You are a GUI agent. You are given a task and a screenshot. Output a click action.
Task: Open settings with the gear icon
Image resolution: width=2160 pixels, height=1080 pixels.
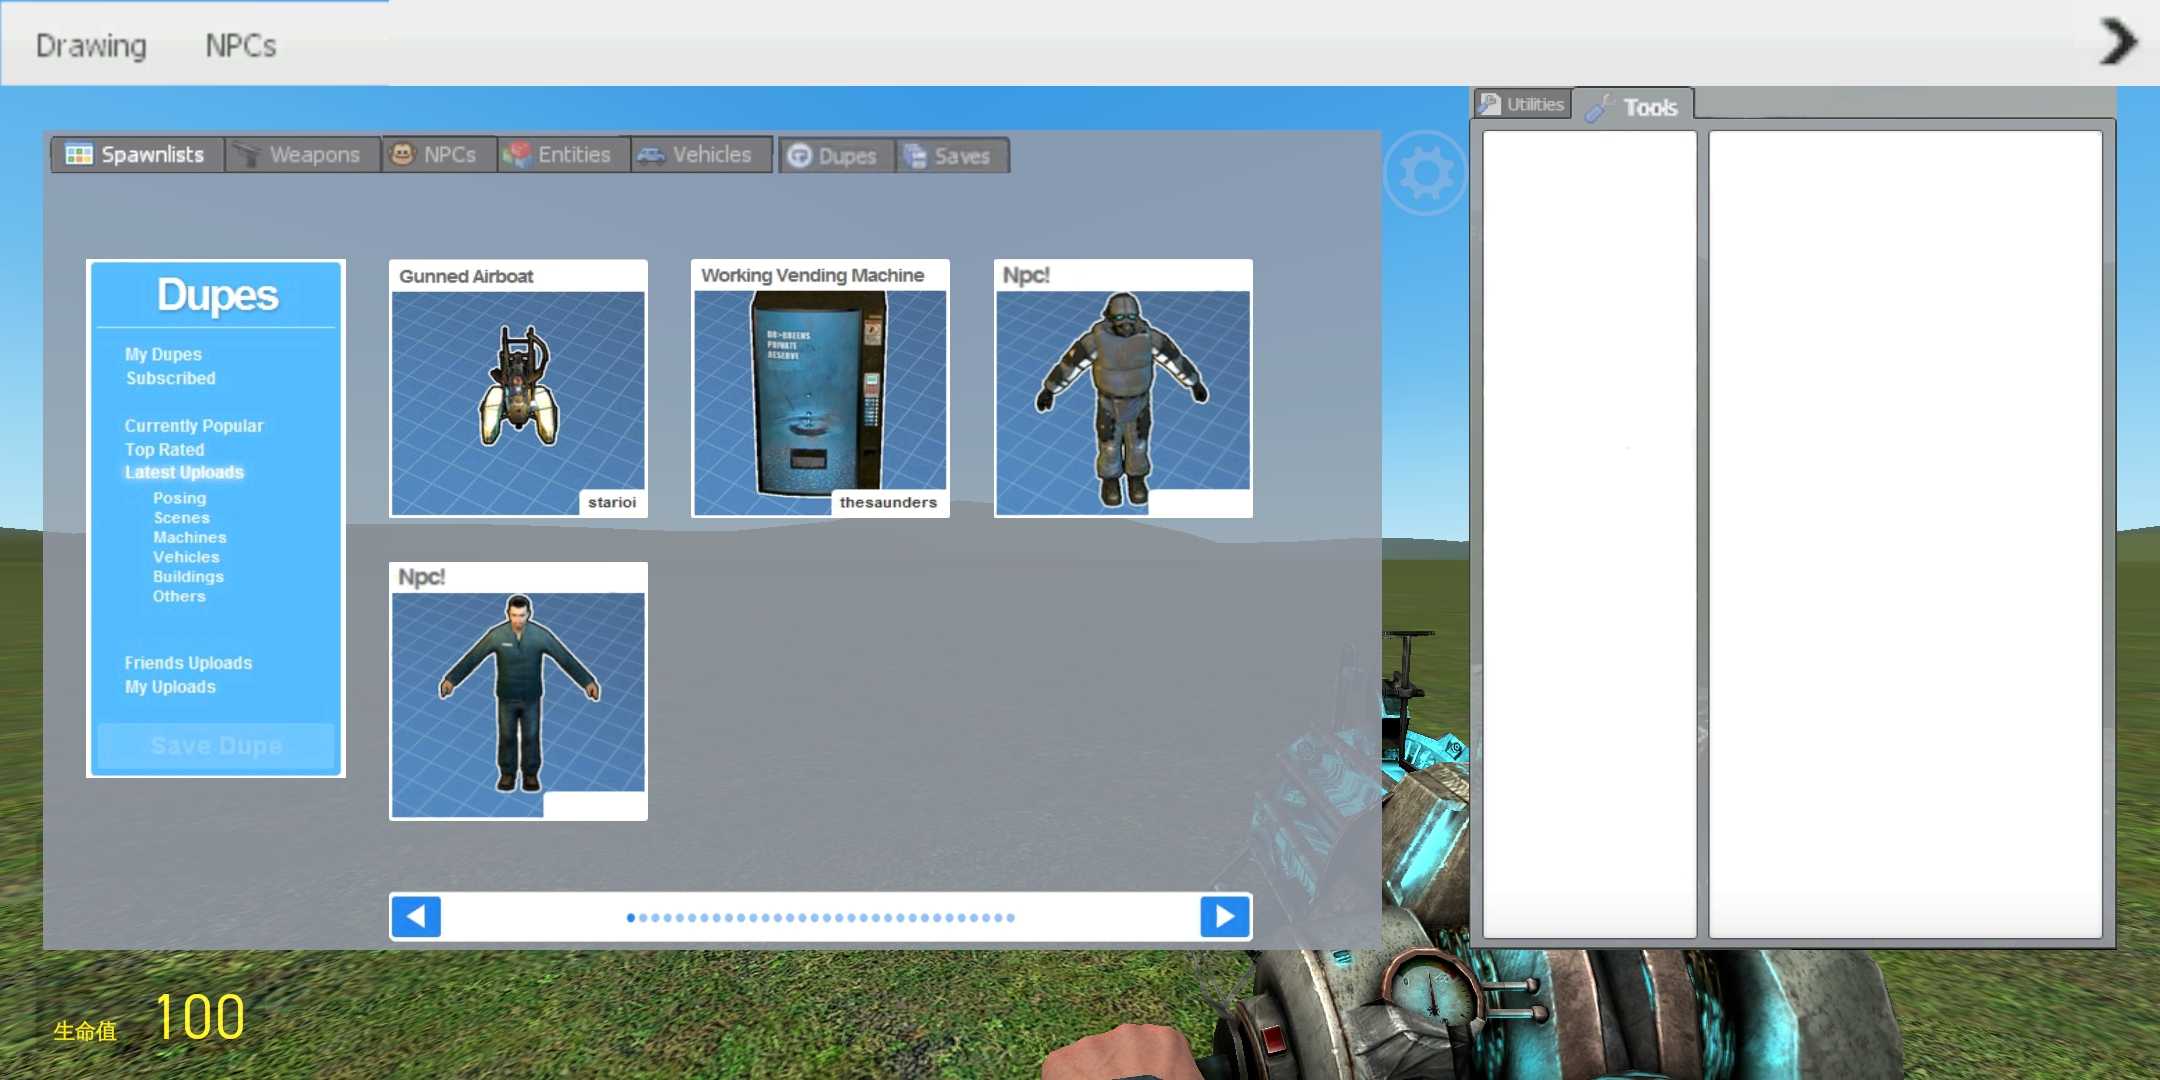click(x=1426, y=173)
